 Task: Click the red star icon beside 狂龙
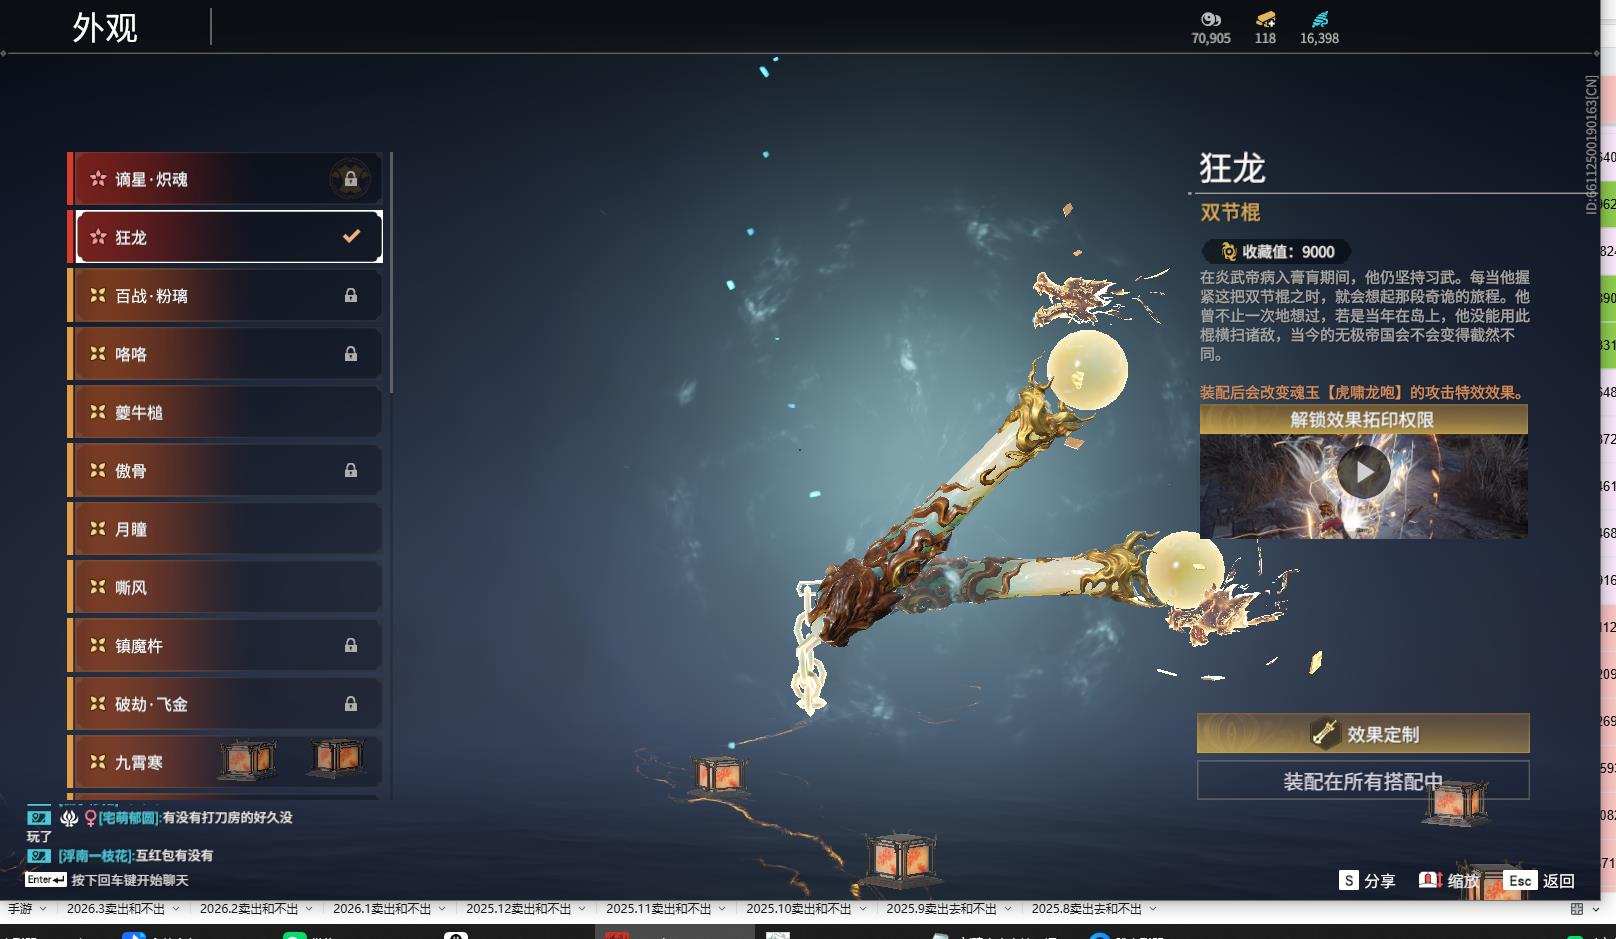(96, 236)
